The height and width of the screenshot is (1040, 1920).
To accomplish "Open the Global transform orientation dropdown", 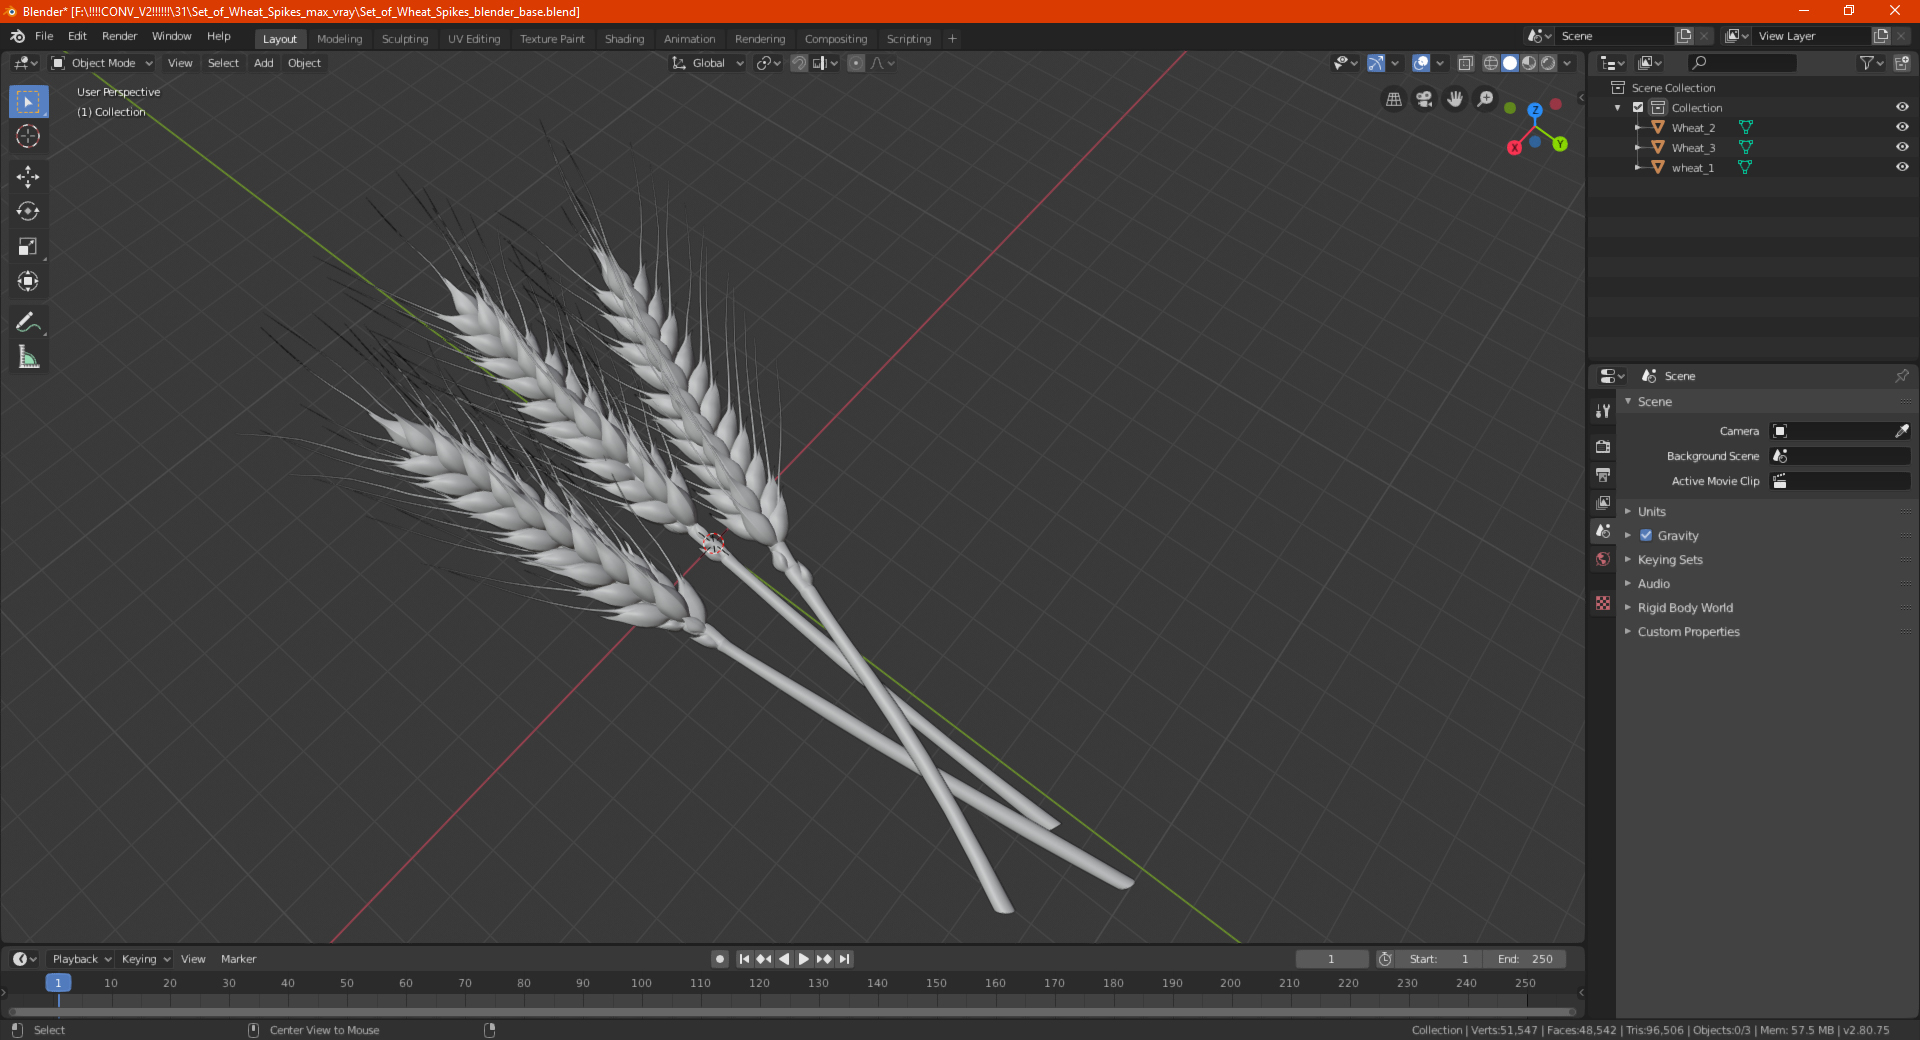I will point(708,63).
